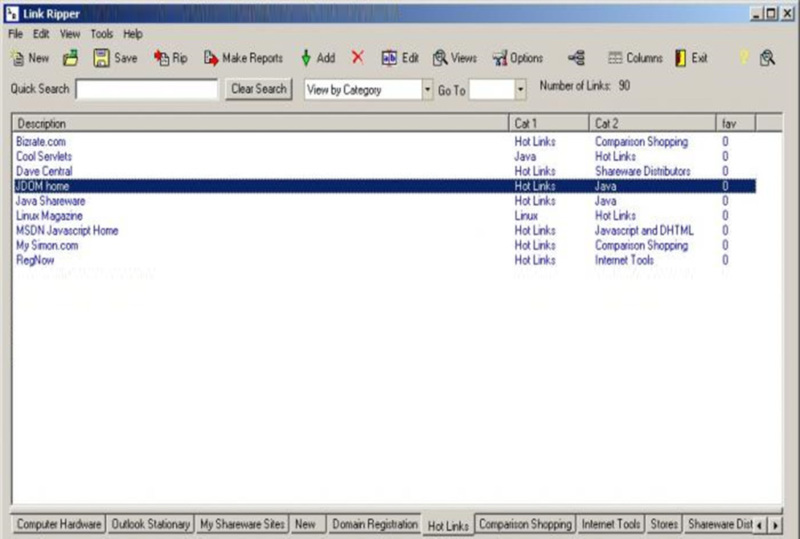Switch to the Stores tab
This screenshot has height=539, width=800.
(x=664, y=524)
